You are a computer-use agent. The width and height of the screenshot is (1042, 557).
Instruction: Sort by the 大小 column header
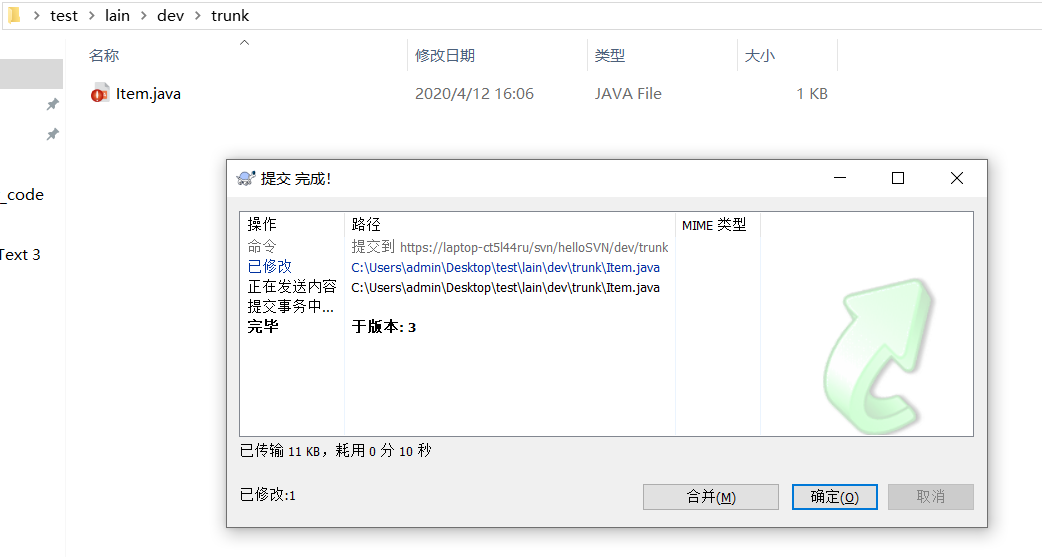pos(760,56)
